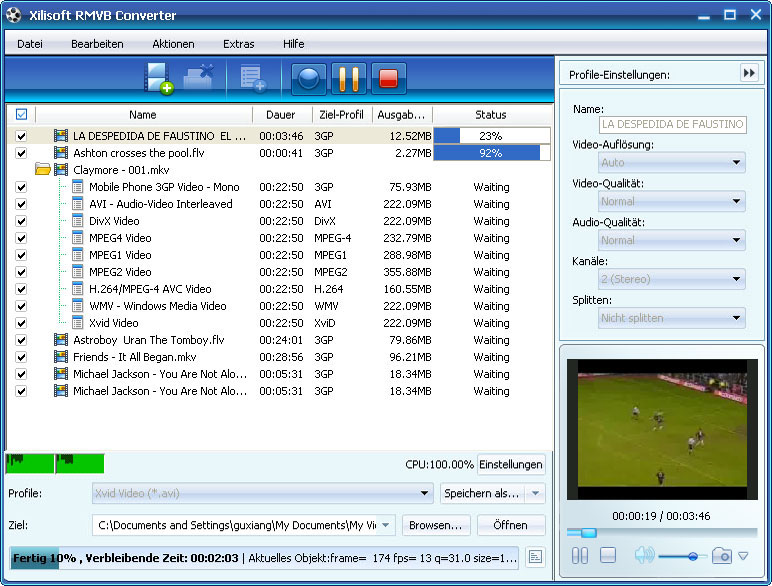Stop conversion with red stop button

(388, 78)
